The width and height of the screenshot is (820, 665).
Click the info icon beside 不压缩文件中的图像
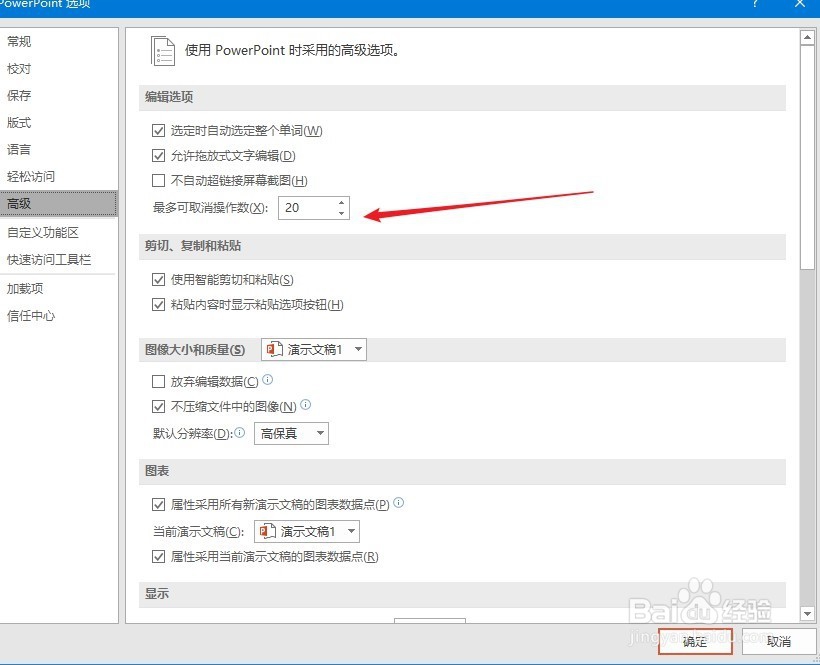coord(304,405)
